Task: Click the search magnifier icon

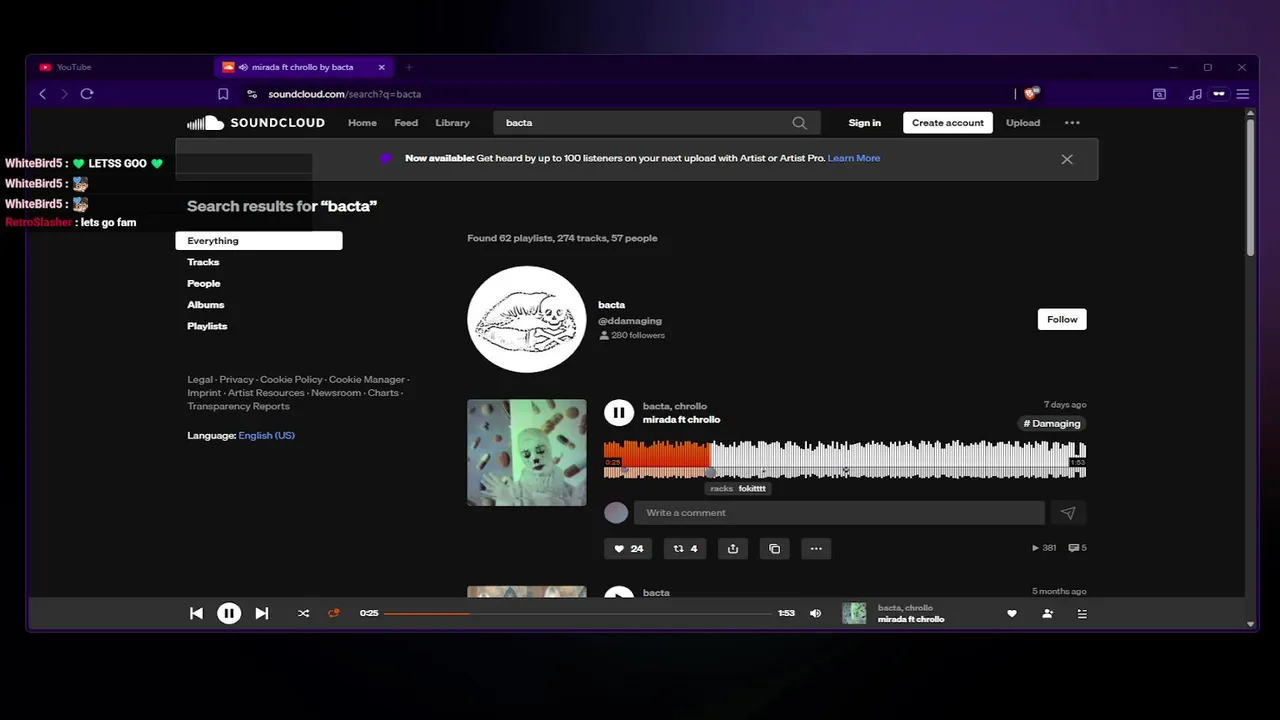Action: tap(799, 123)
